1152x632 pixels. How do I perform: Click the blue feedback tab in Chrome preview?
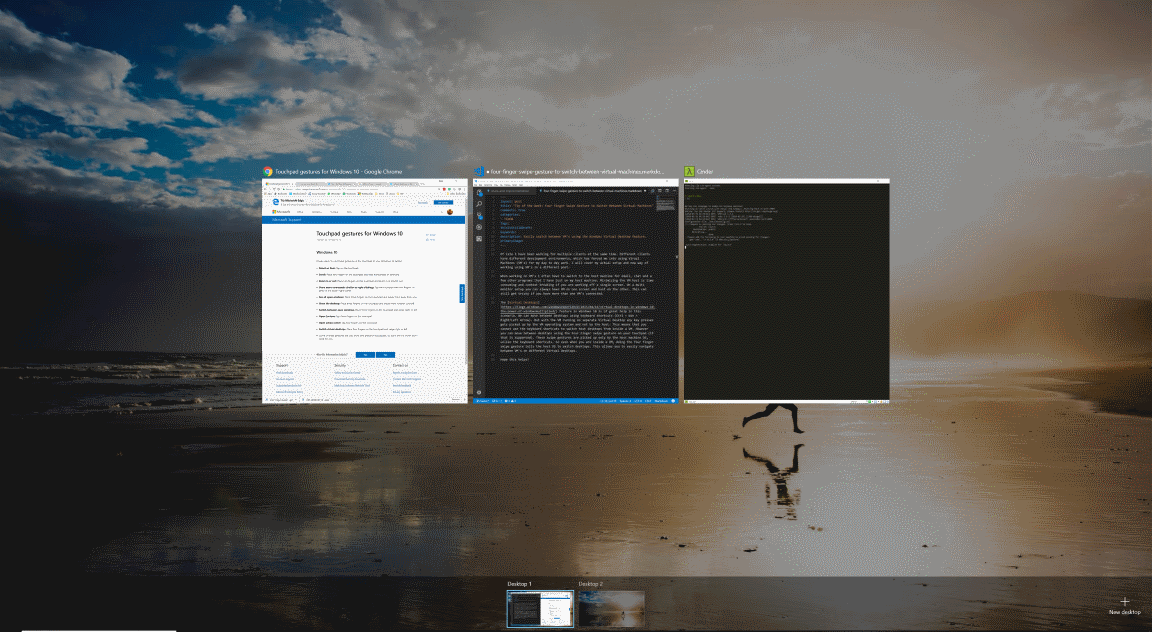(462, 293)
